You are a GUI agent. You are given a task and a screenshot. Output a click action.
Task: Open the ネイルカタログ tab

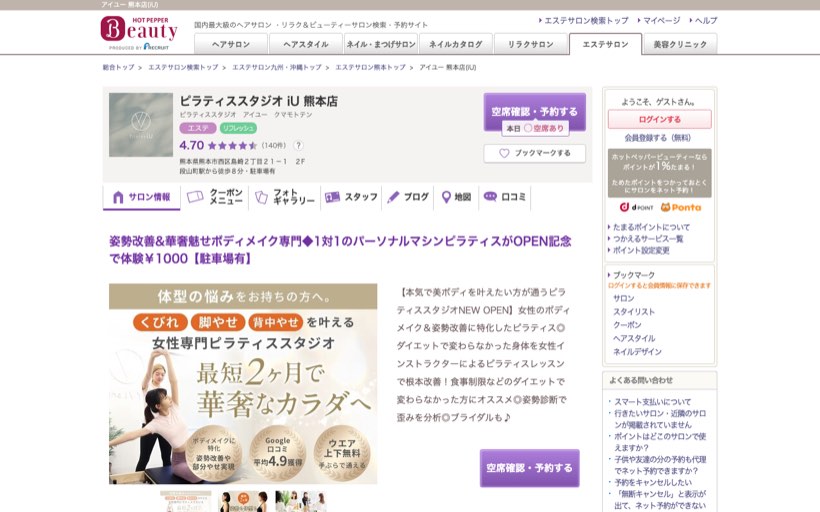click(x=455, y=44)
